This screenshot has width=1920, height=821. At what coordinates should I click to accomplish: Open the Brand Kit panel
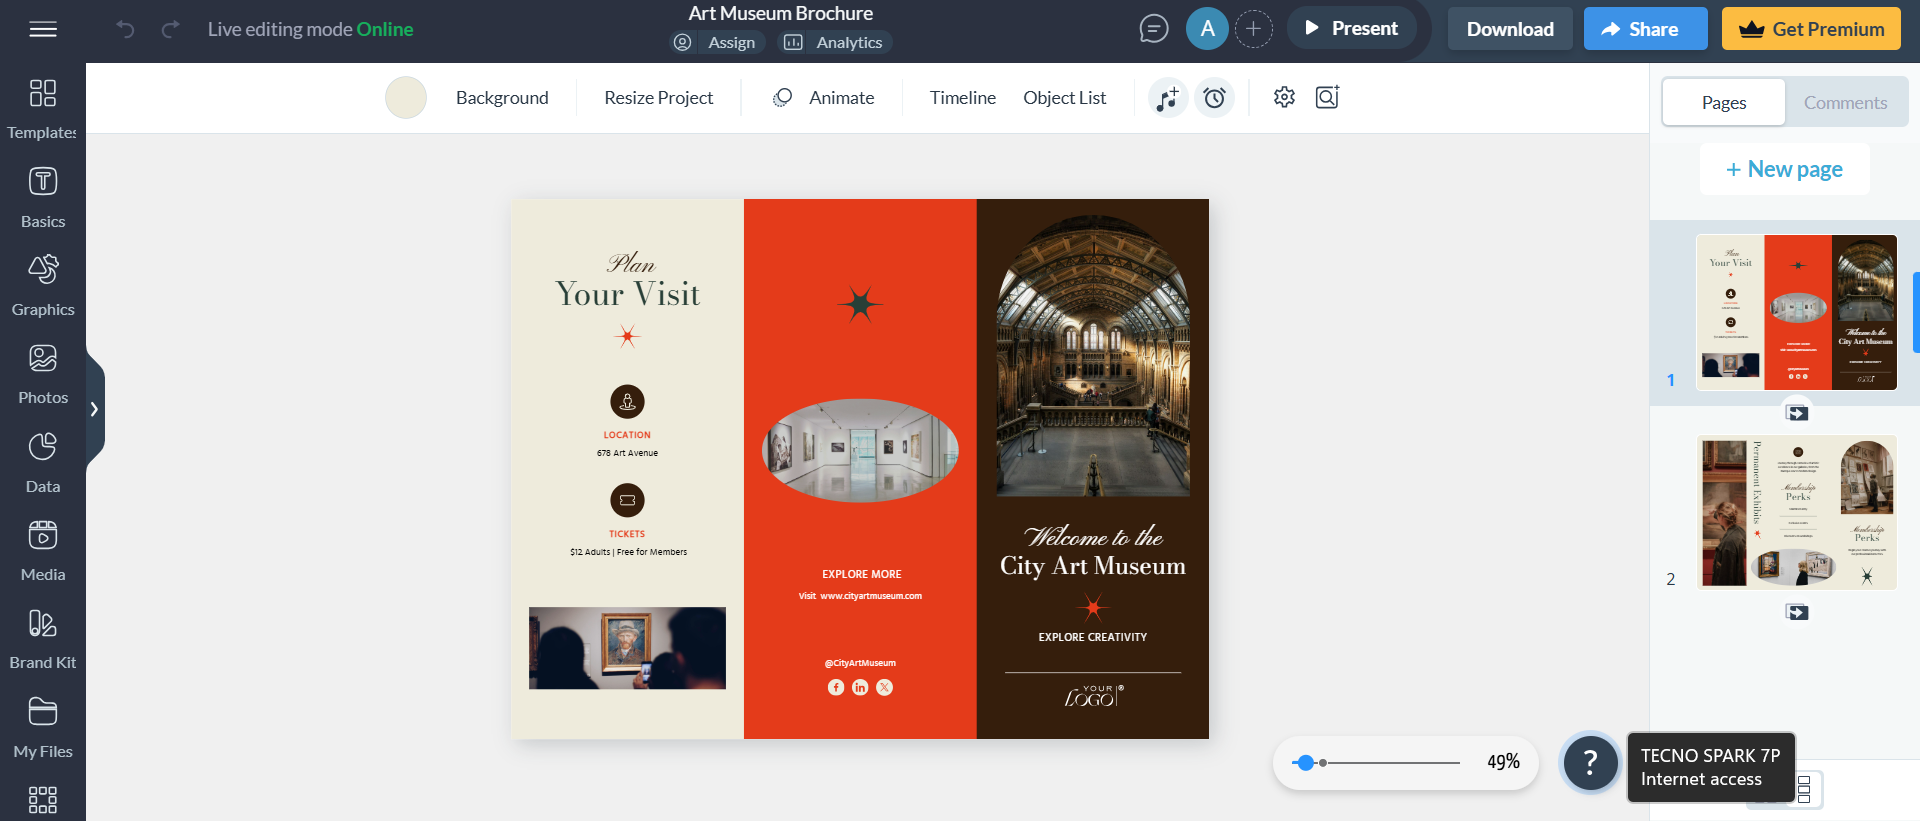click(43, 639)
